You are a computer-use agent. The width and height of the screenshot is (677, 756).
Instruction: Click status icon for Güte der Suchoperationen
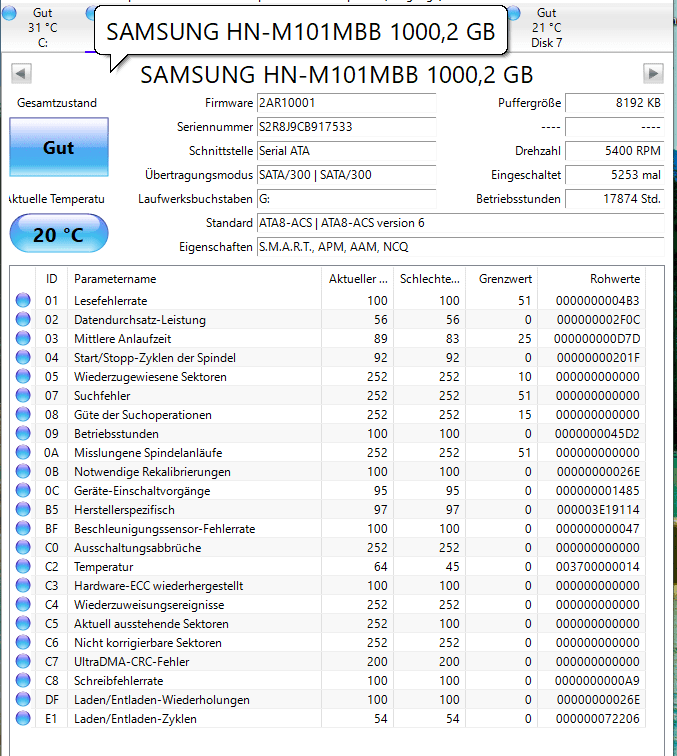(x=23, y=414)
